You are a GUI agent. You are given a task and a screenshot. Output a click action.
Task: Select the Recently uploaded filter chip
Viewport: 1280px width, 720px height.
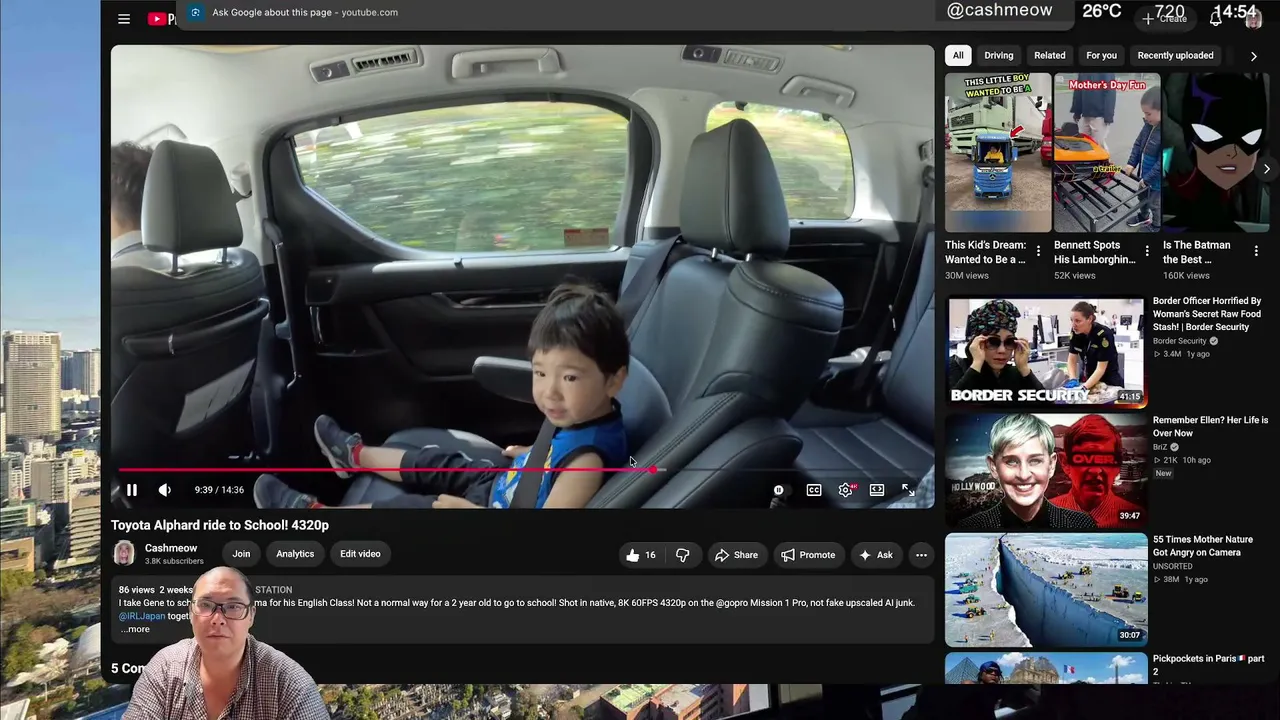tap(1175, 56)
